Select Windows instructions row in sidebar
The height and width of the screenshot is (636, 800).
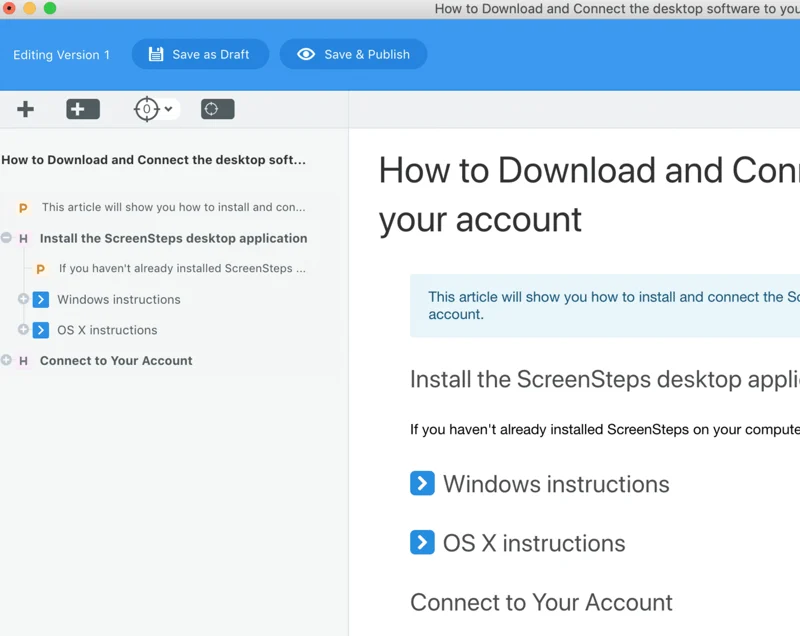pos(119,299)
